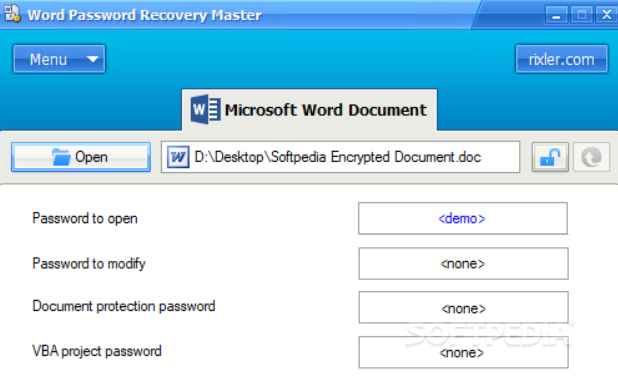The width and height of the screenshot is (618, 376).
Task: Click the <demo> value of Password to open
Action: tap(463, 218)
